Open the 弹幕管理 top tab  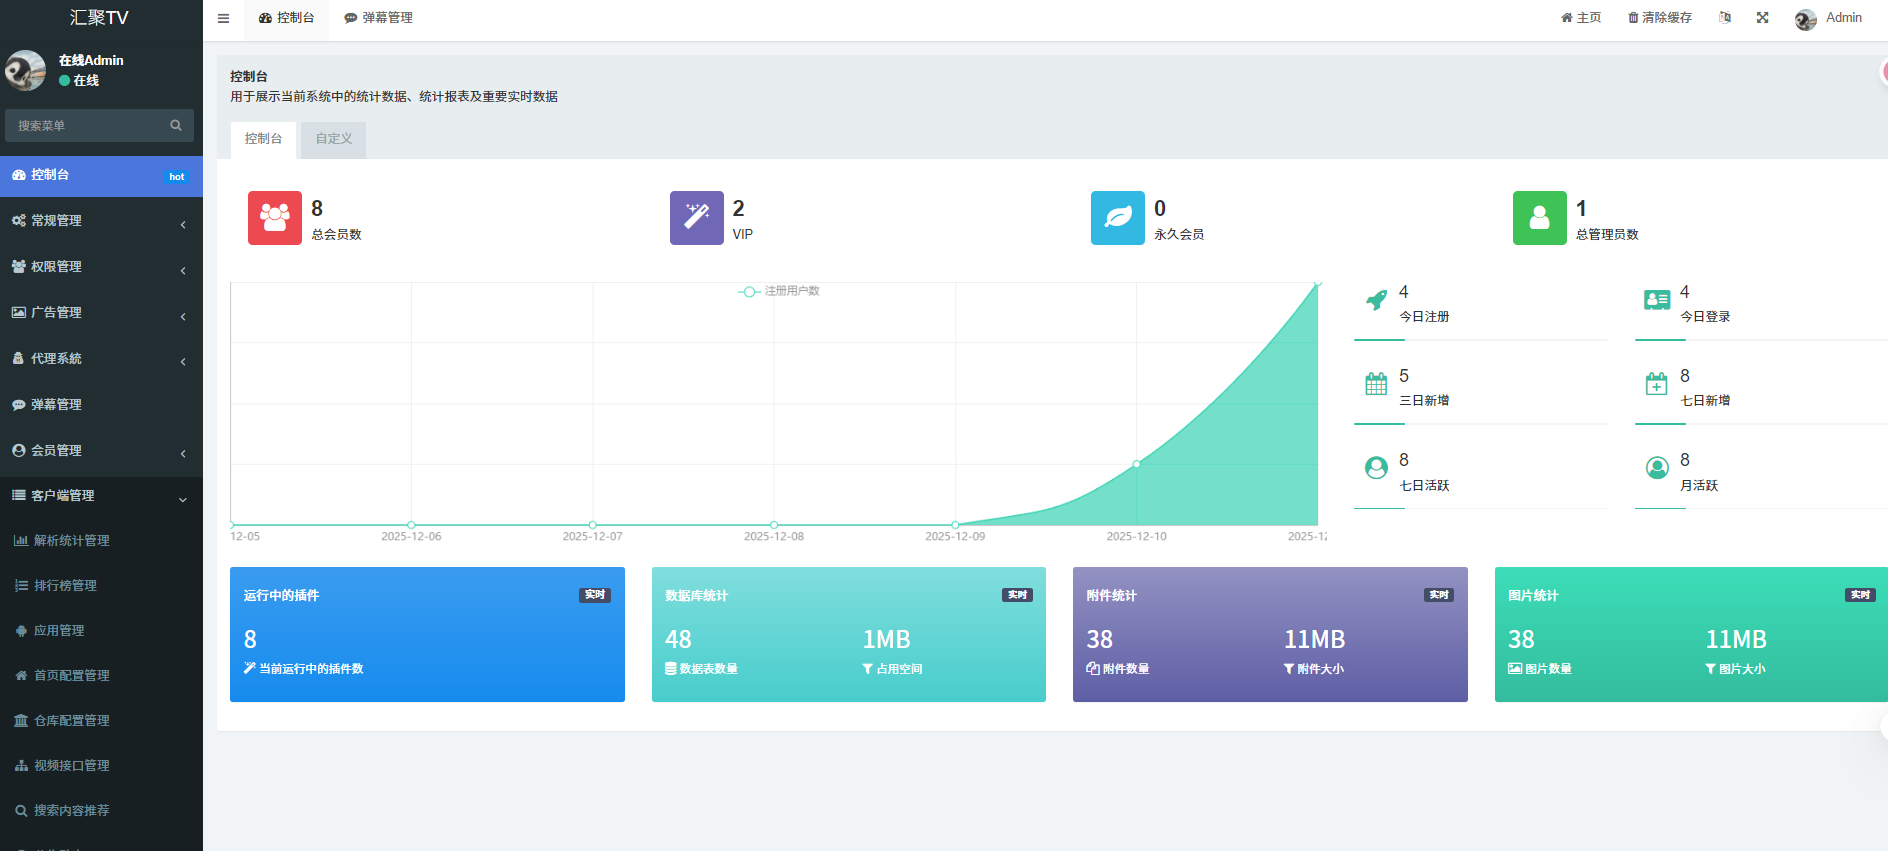click(378, 18)
